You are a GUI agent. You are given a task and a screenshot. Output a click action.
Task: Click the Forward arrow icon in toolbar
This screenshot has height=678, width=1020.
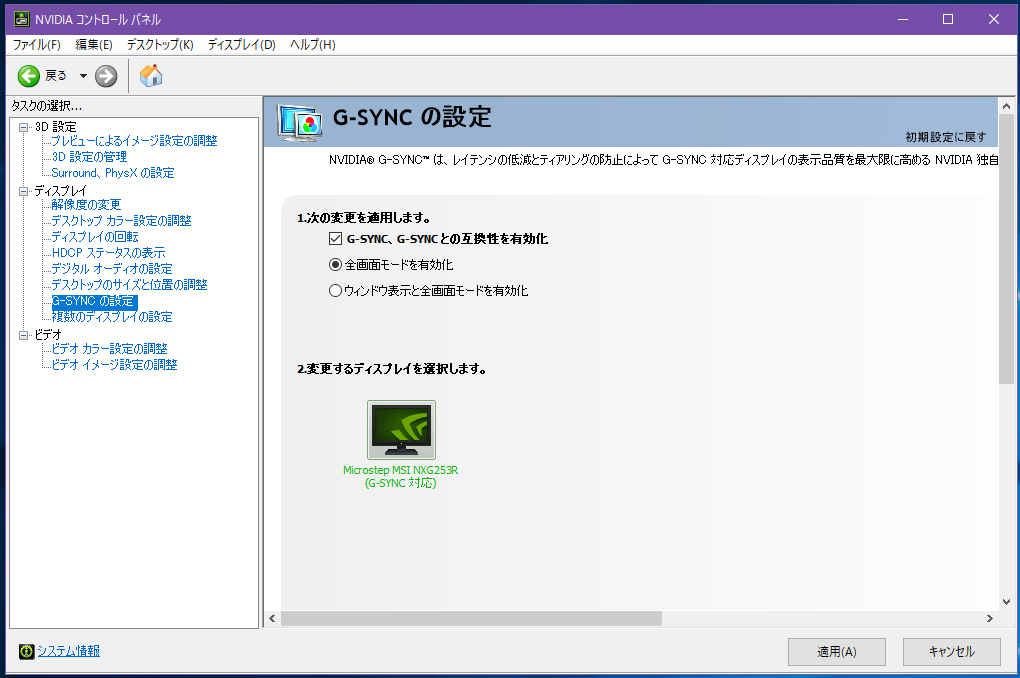click(106, 76)
